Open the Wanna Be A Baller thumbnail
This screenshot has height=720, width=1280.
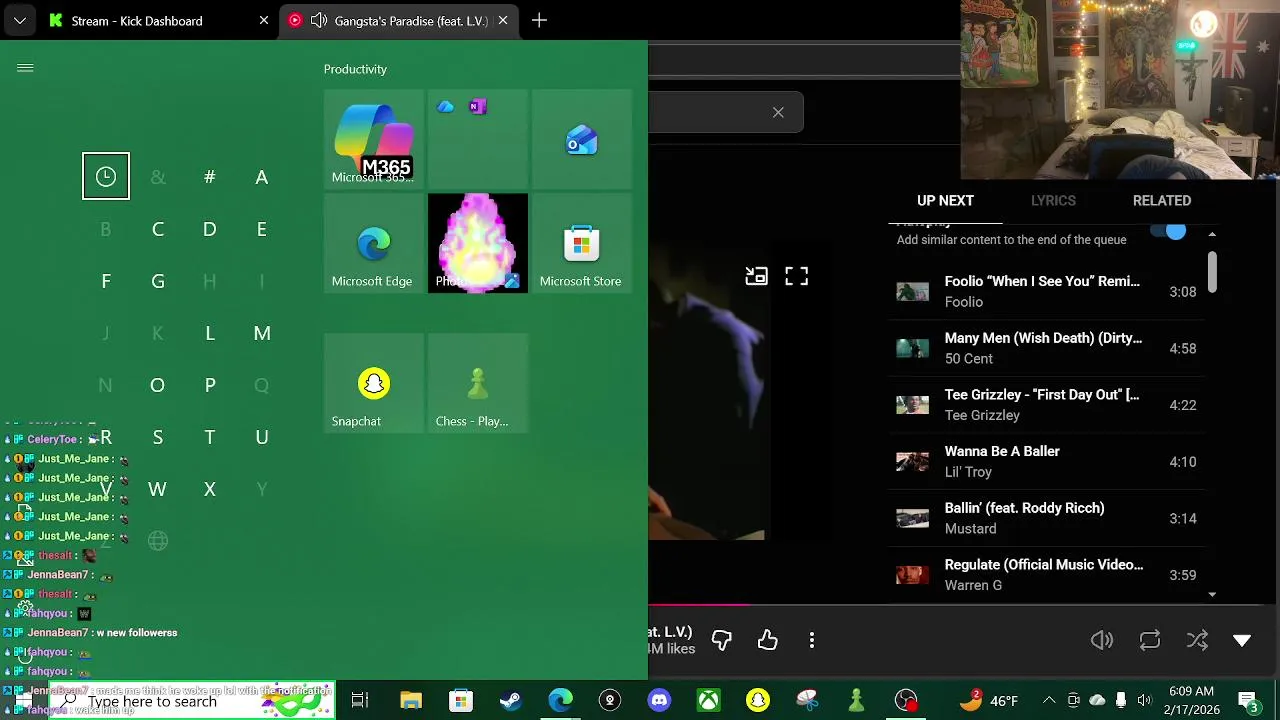coord(912,462)
